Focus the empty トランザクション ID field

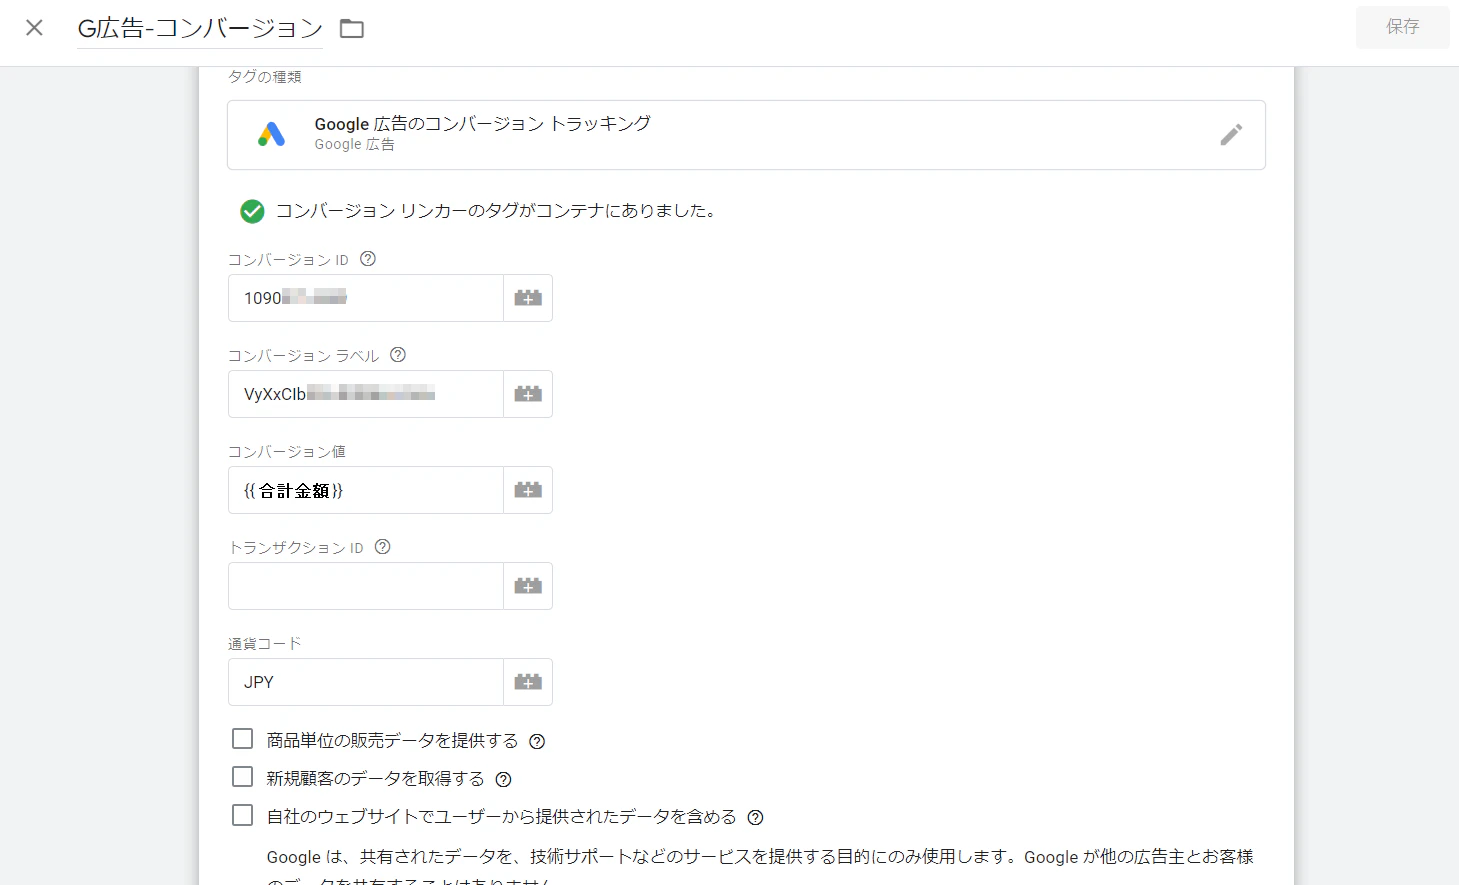pos(365,586)
